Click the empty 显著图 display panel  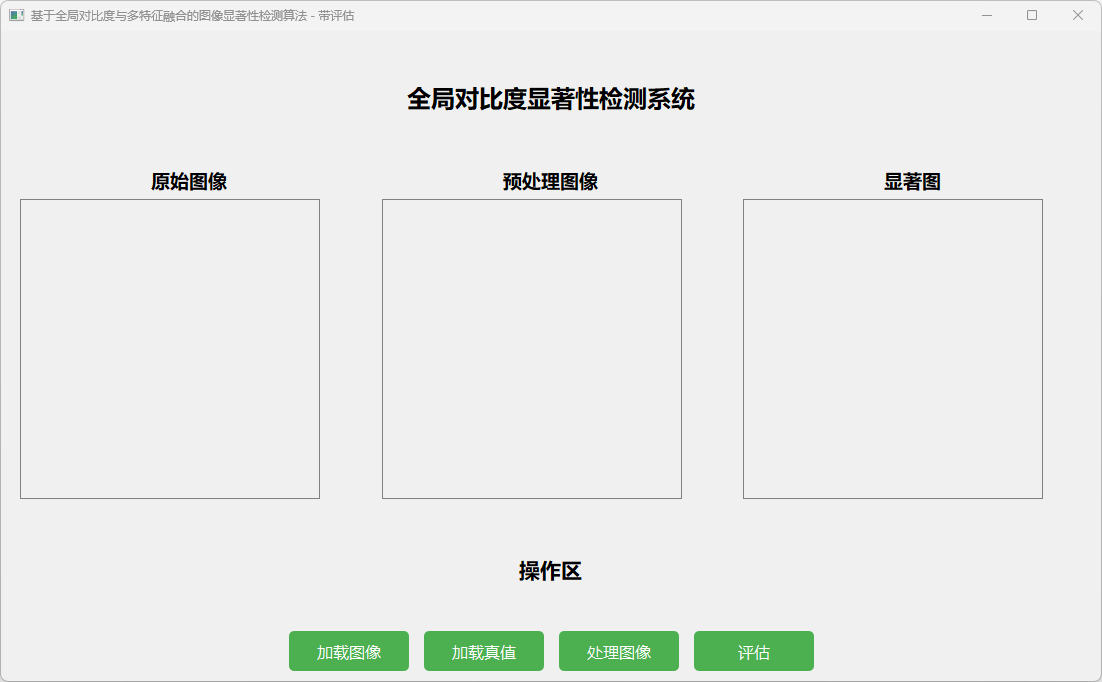pos(893,349)
